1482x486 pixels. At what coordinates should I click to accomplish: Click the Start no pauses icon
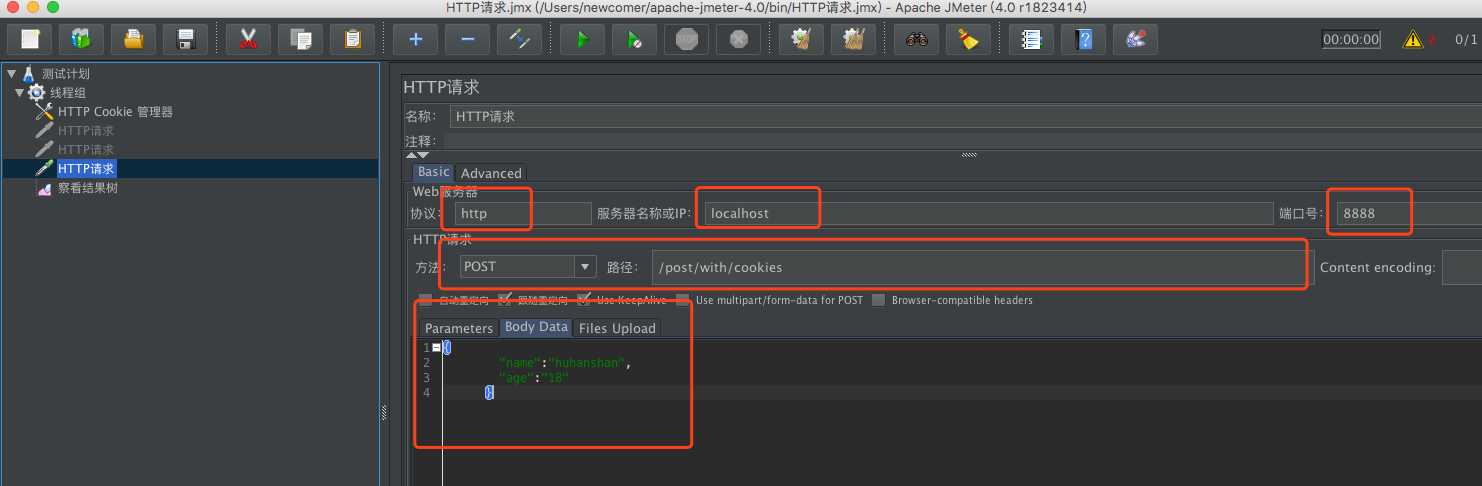[x=634, y=39]
